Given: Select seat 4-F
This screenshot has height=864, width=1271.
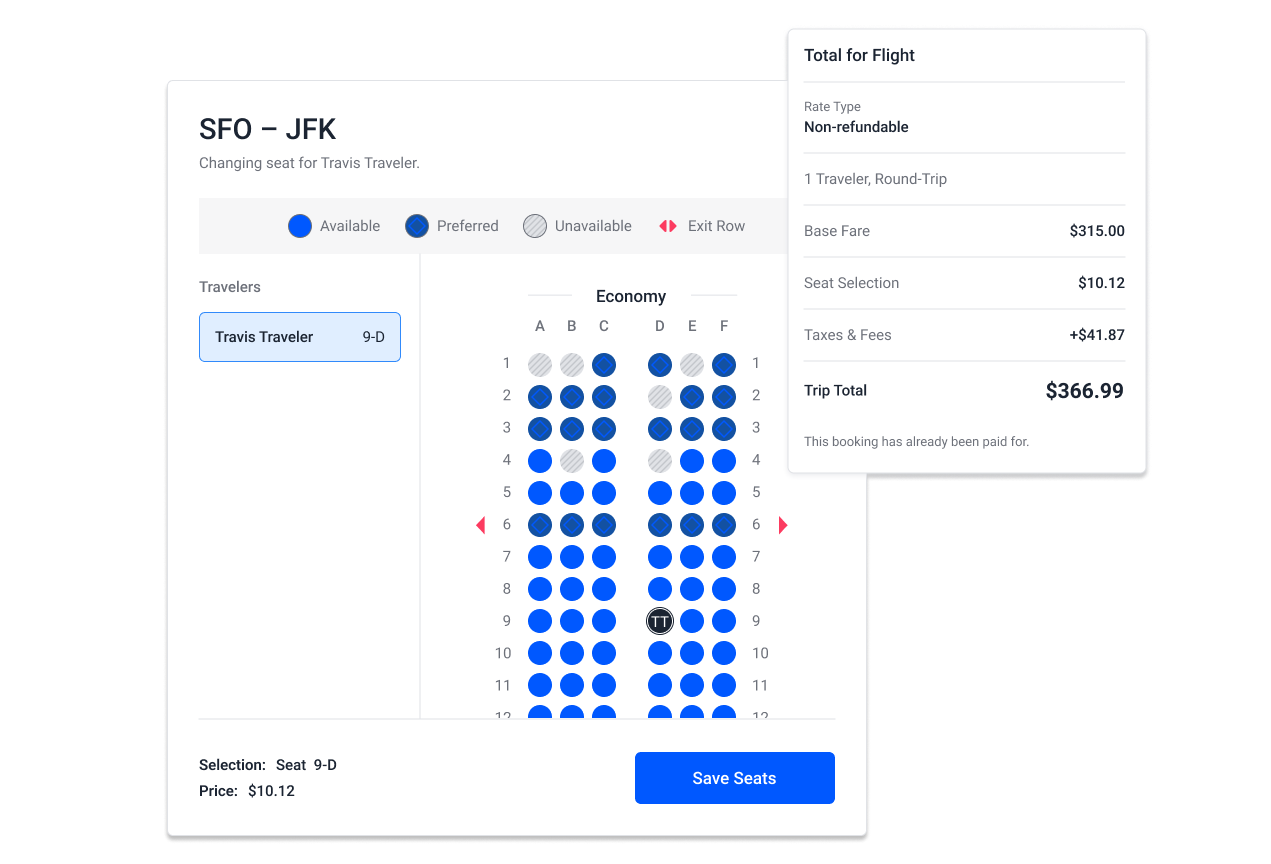Looking at the screenshot, I should 724,461.
